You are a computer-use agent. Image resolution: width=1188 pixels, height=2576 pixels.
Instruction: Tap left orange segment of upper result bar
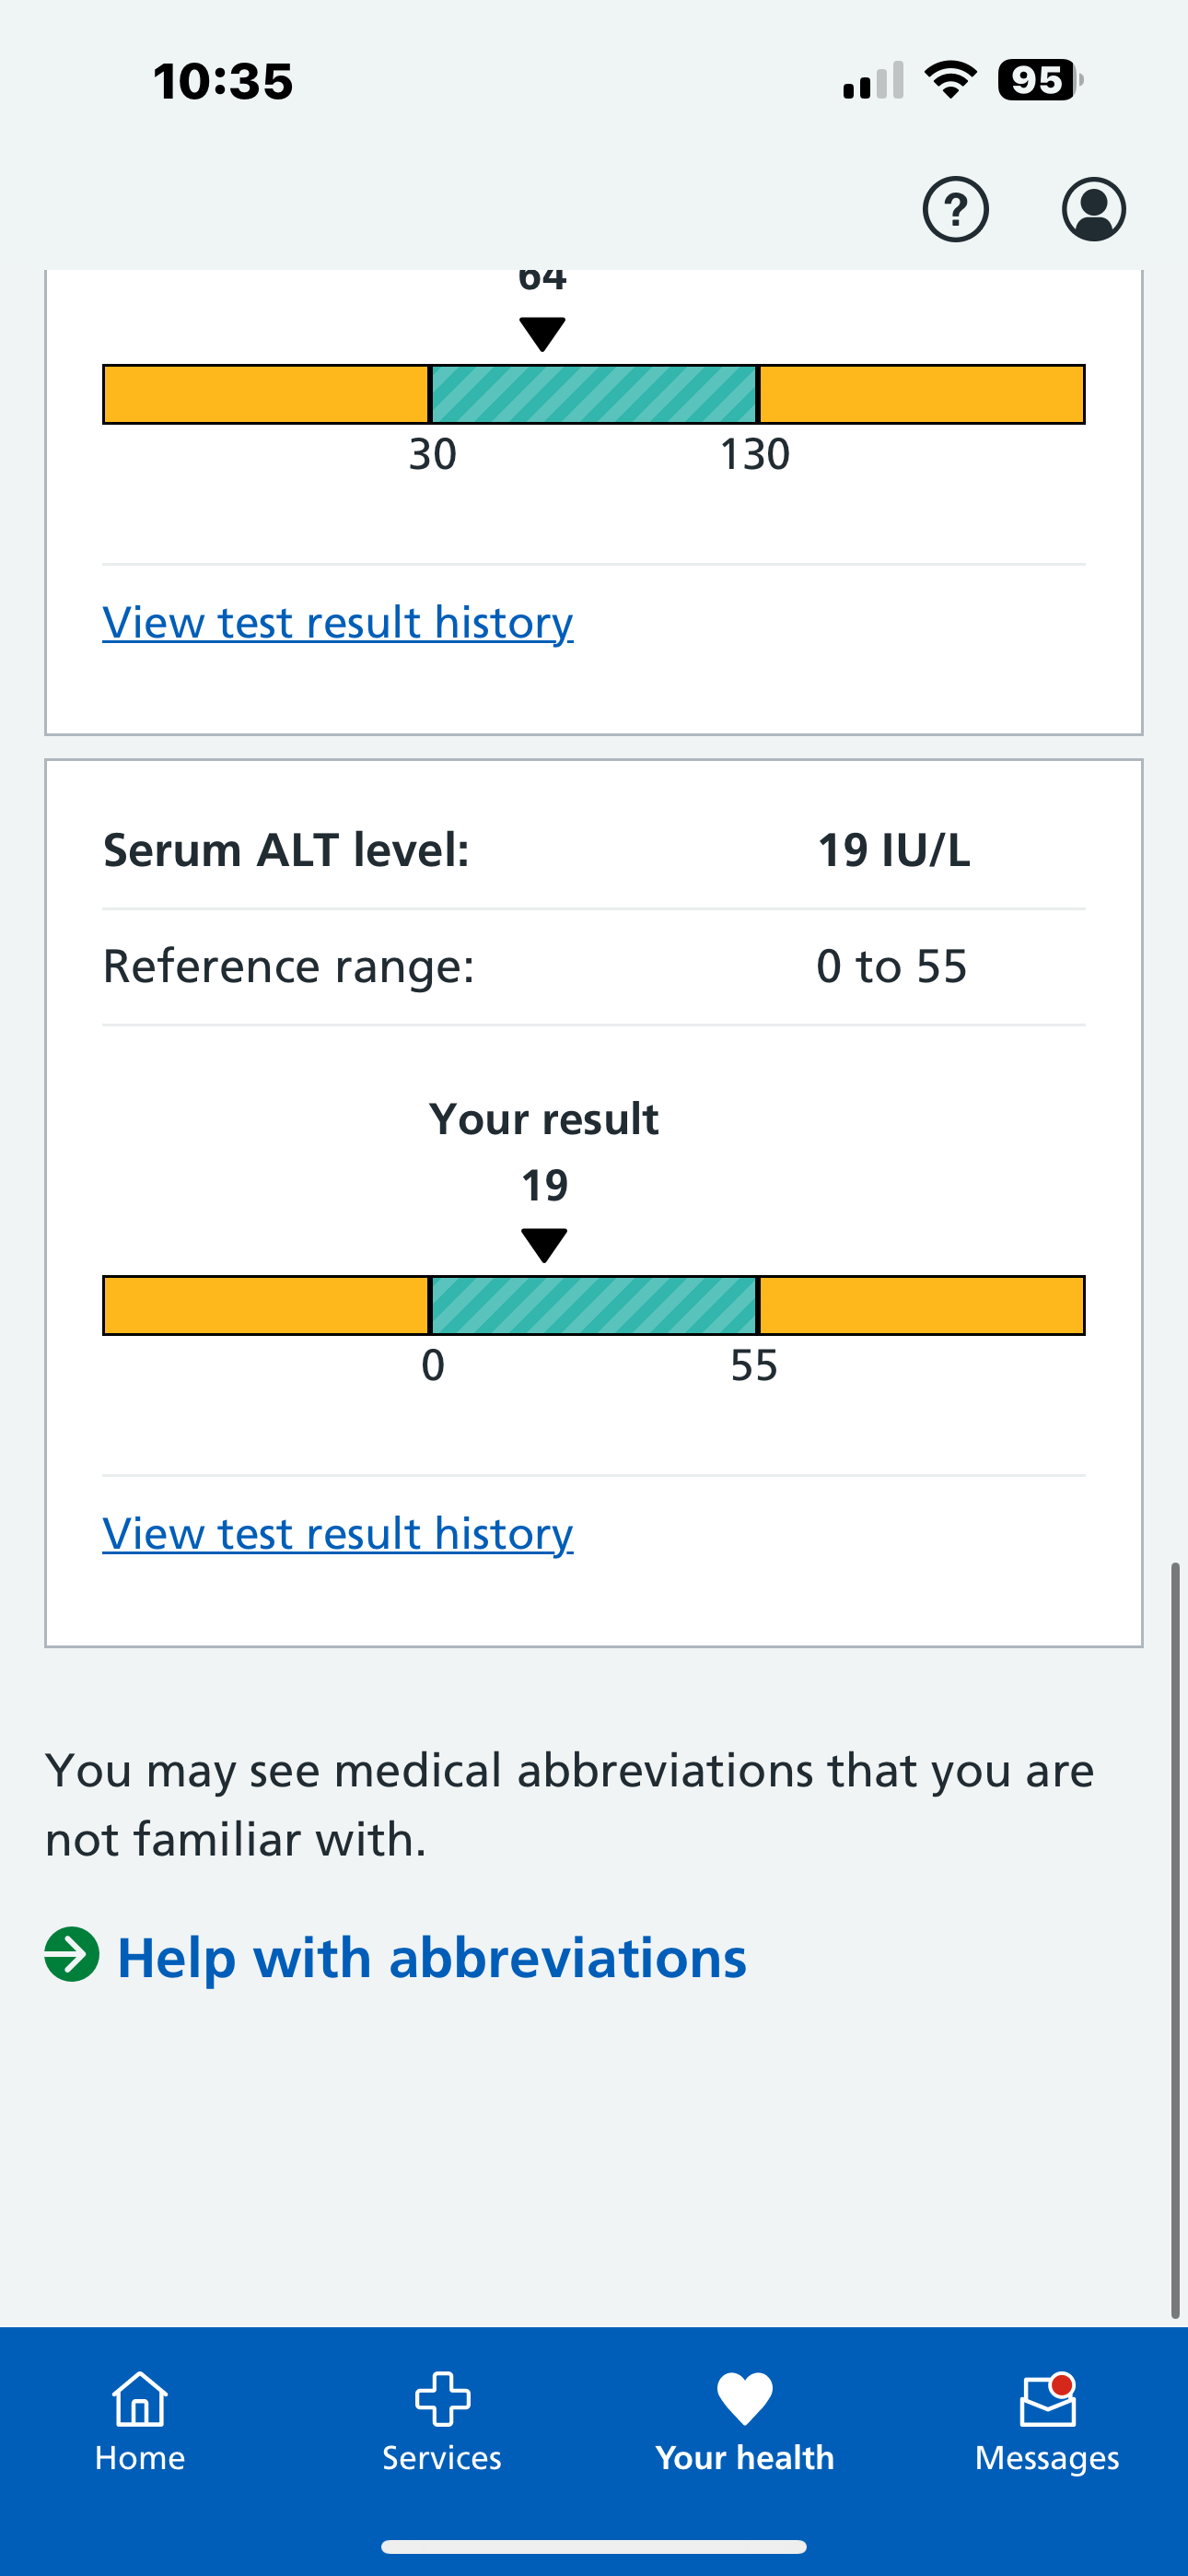266,394
